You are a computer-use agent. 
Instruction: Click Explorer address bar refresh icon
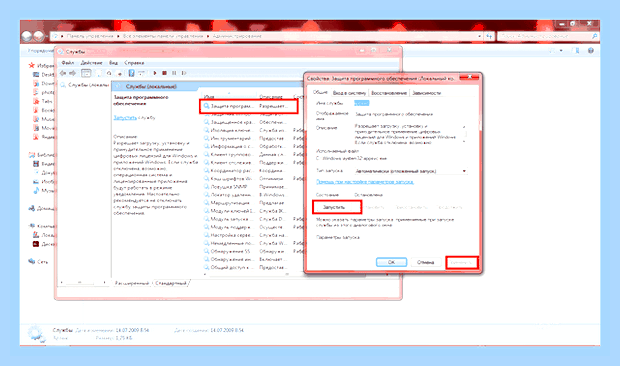[490, 36]
